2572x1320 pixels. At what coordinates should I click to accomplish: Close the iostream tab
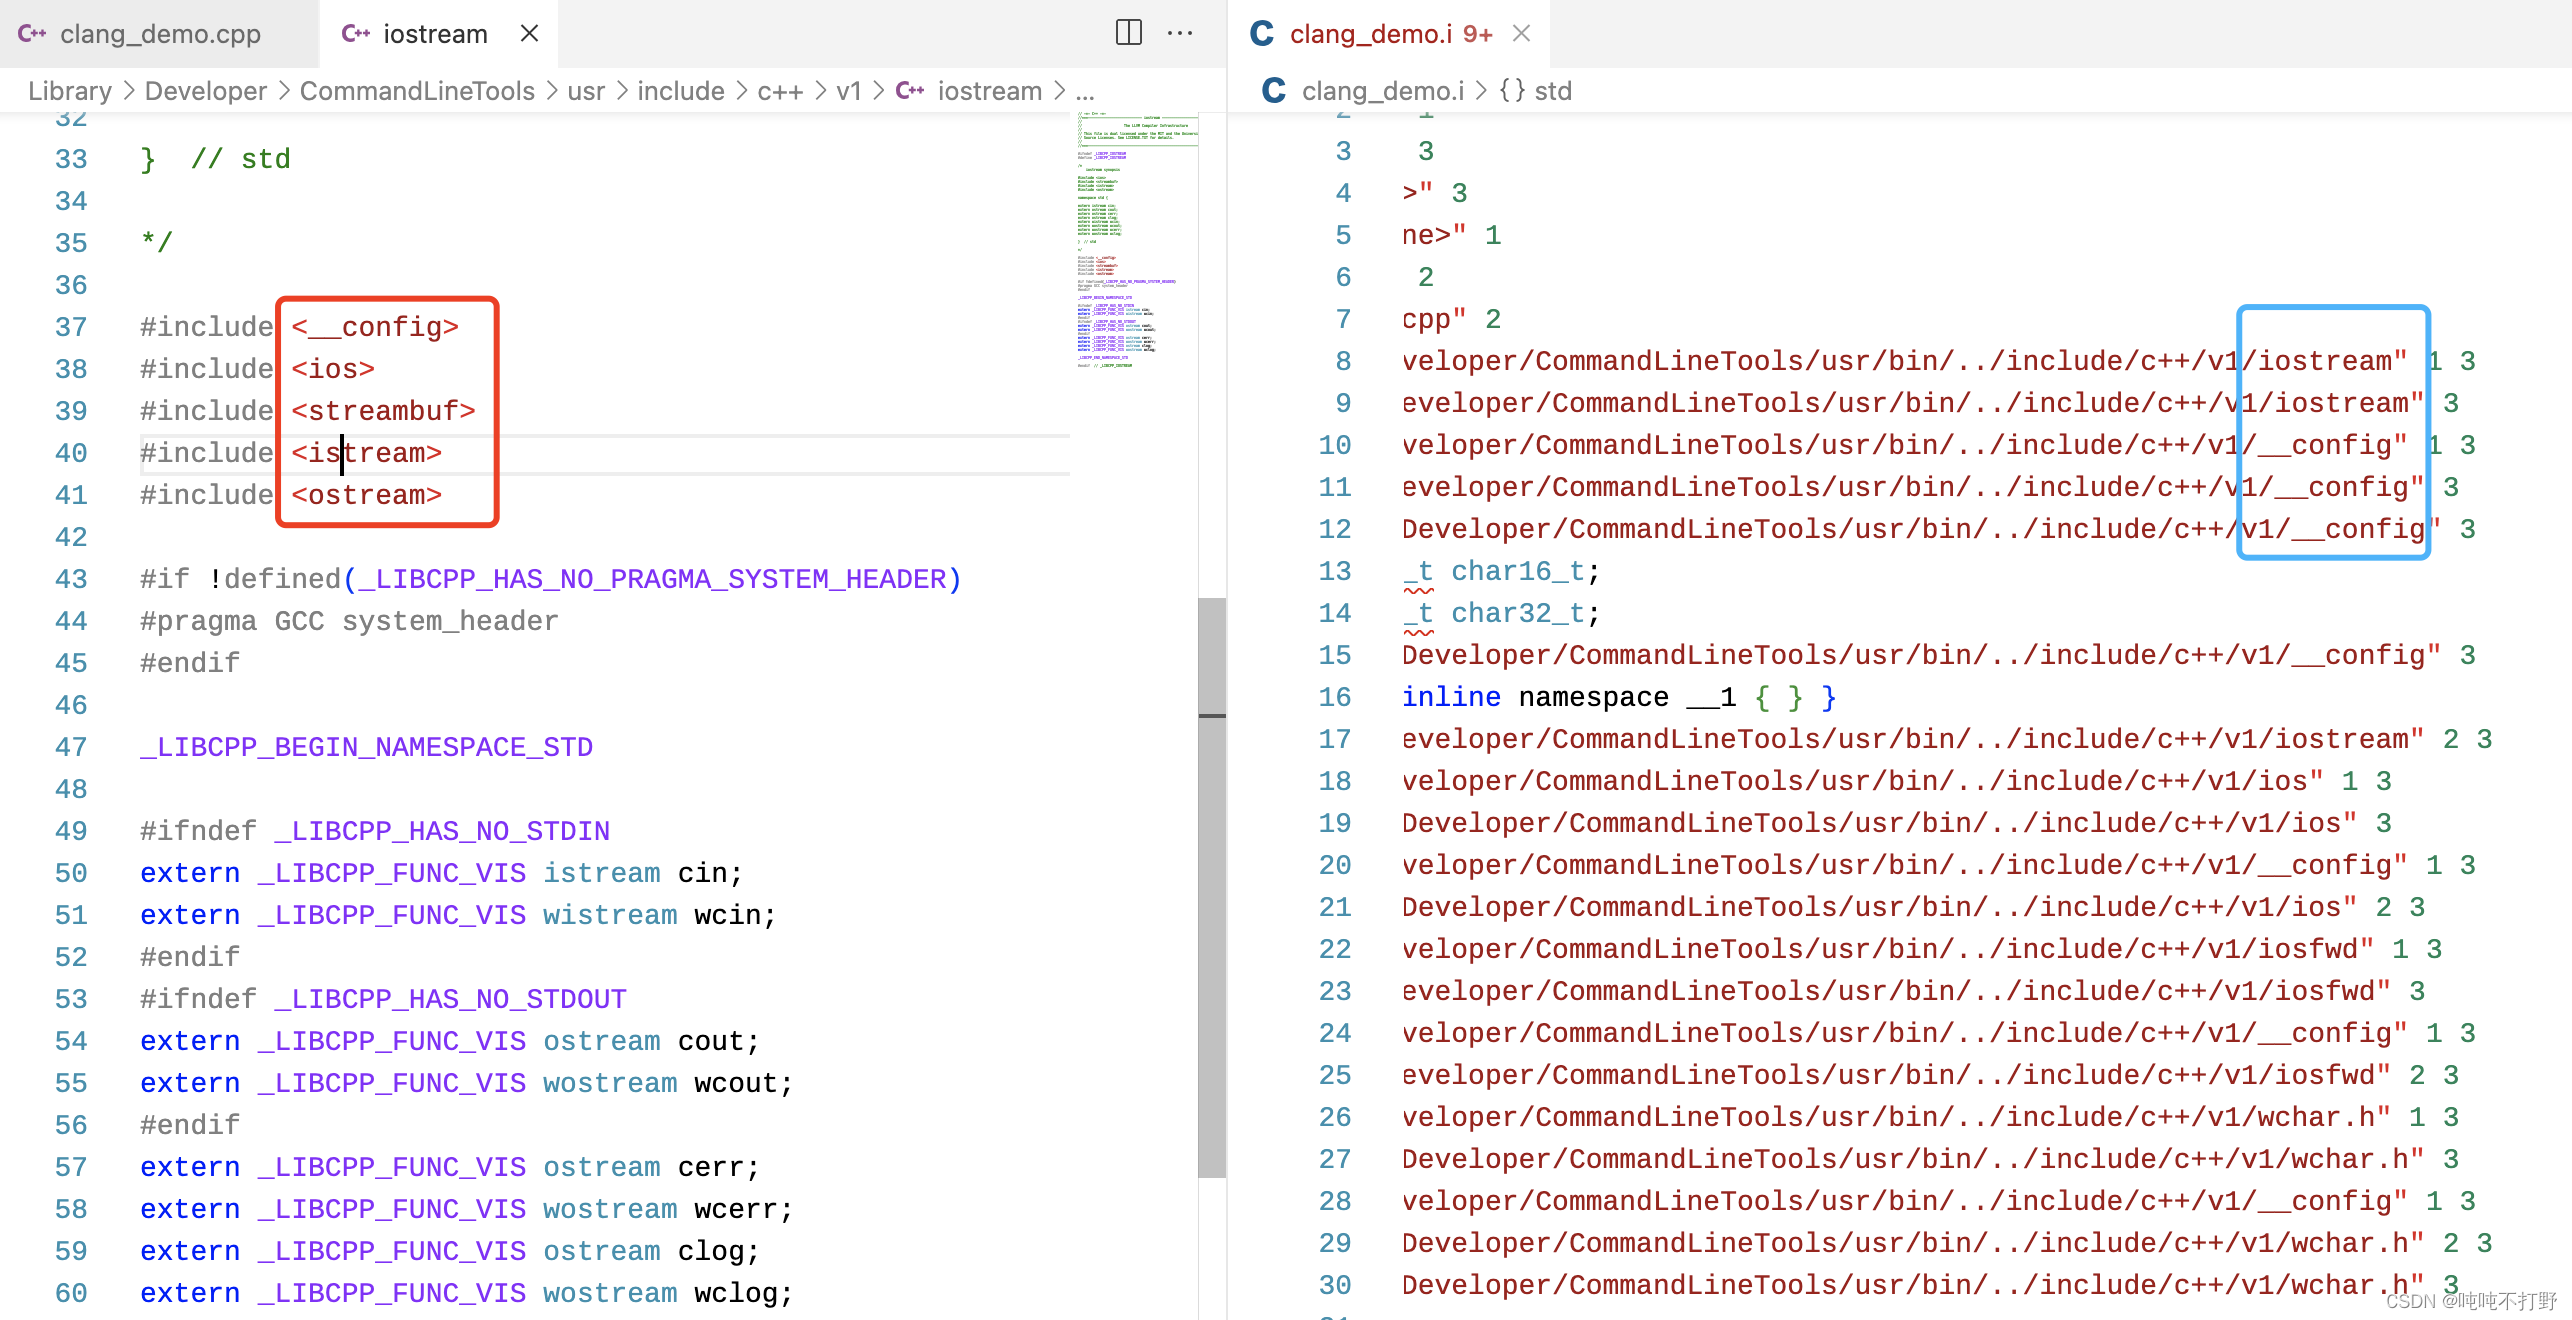click(529, 33)
